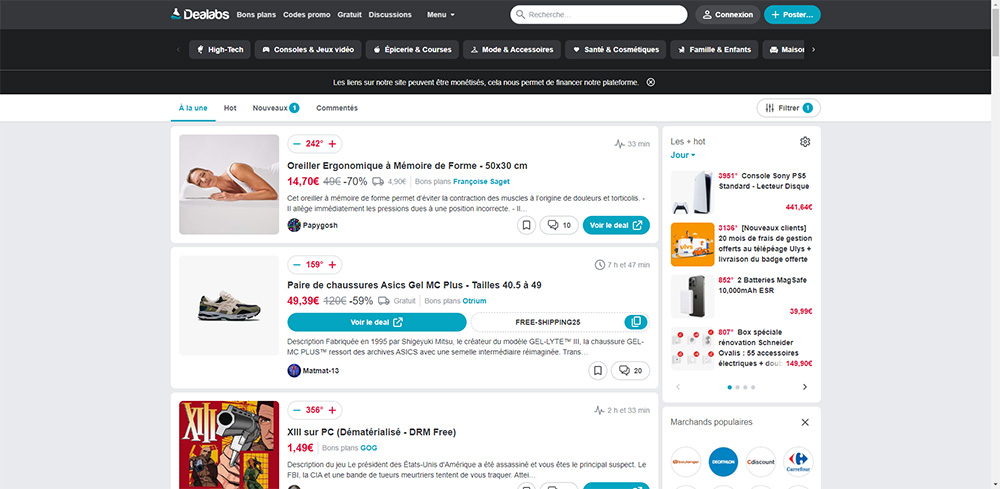Image resolution: width=1000 pixels, height=489 pixels.
Task: Open the XIII sur PC deal title
Action: point(372,432)
